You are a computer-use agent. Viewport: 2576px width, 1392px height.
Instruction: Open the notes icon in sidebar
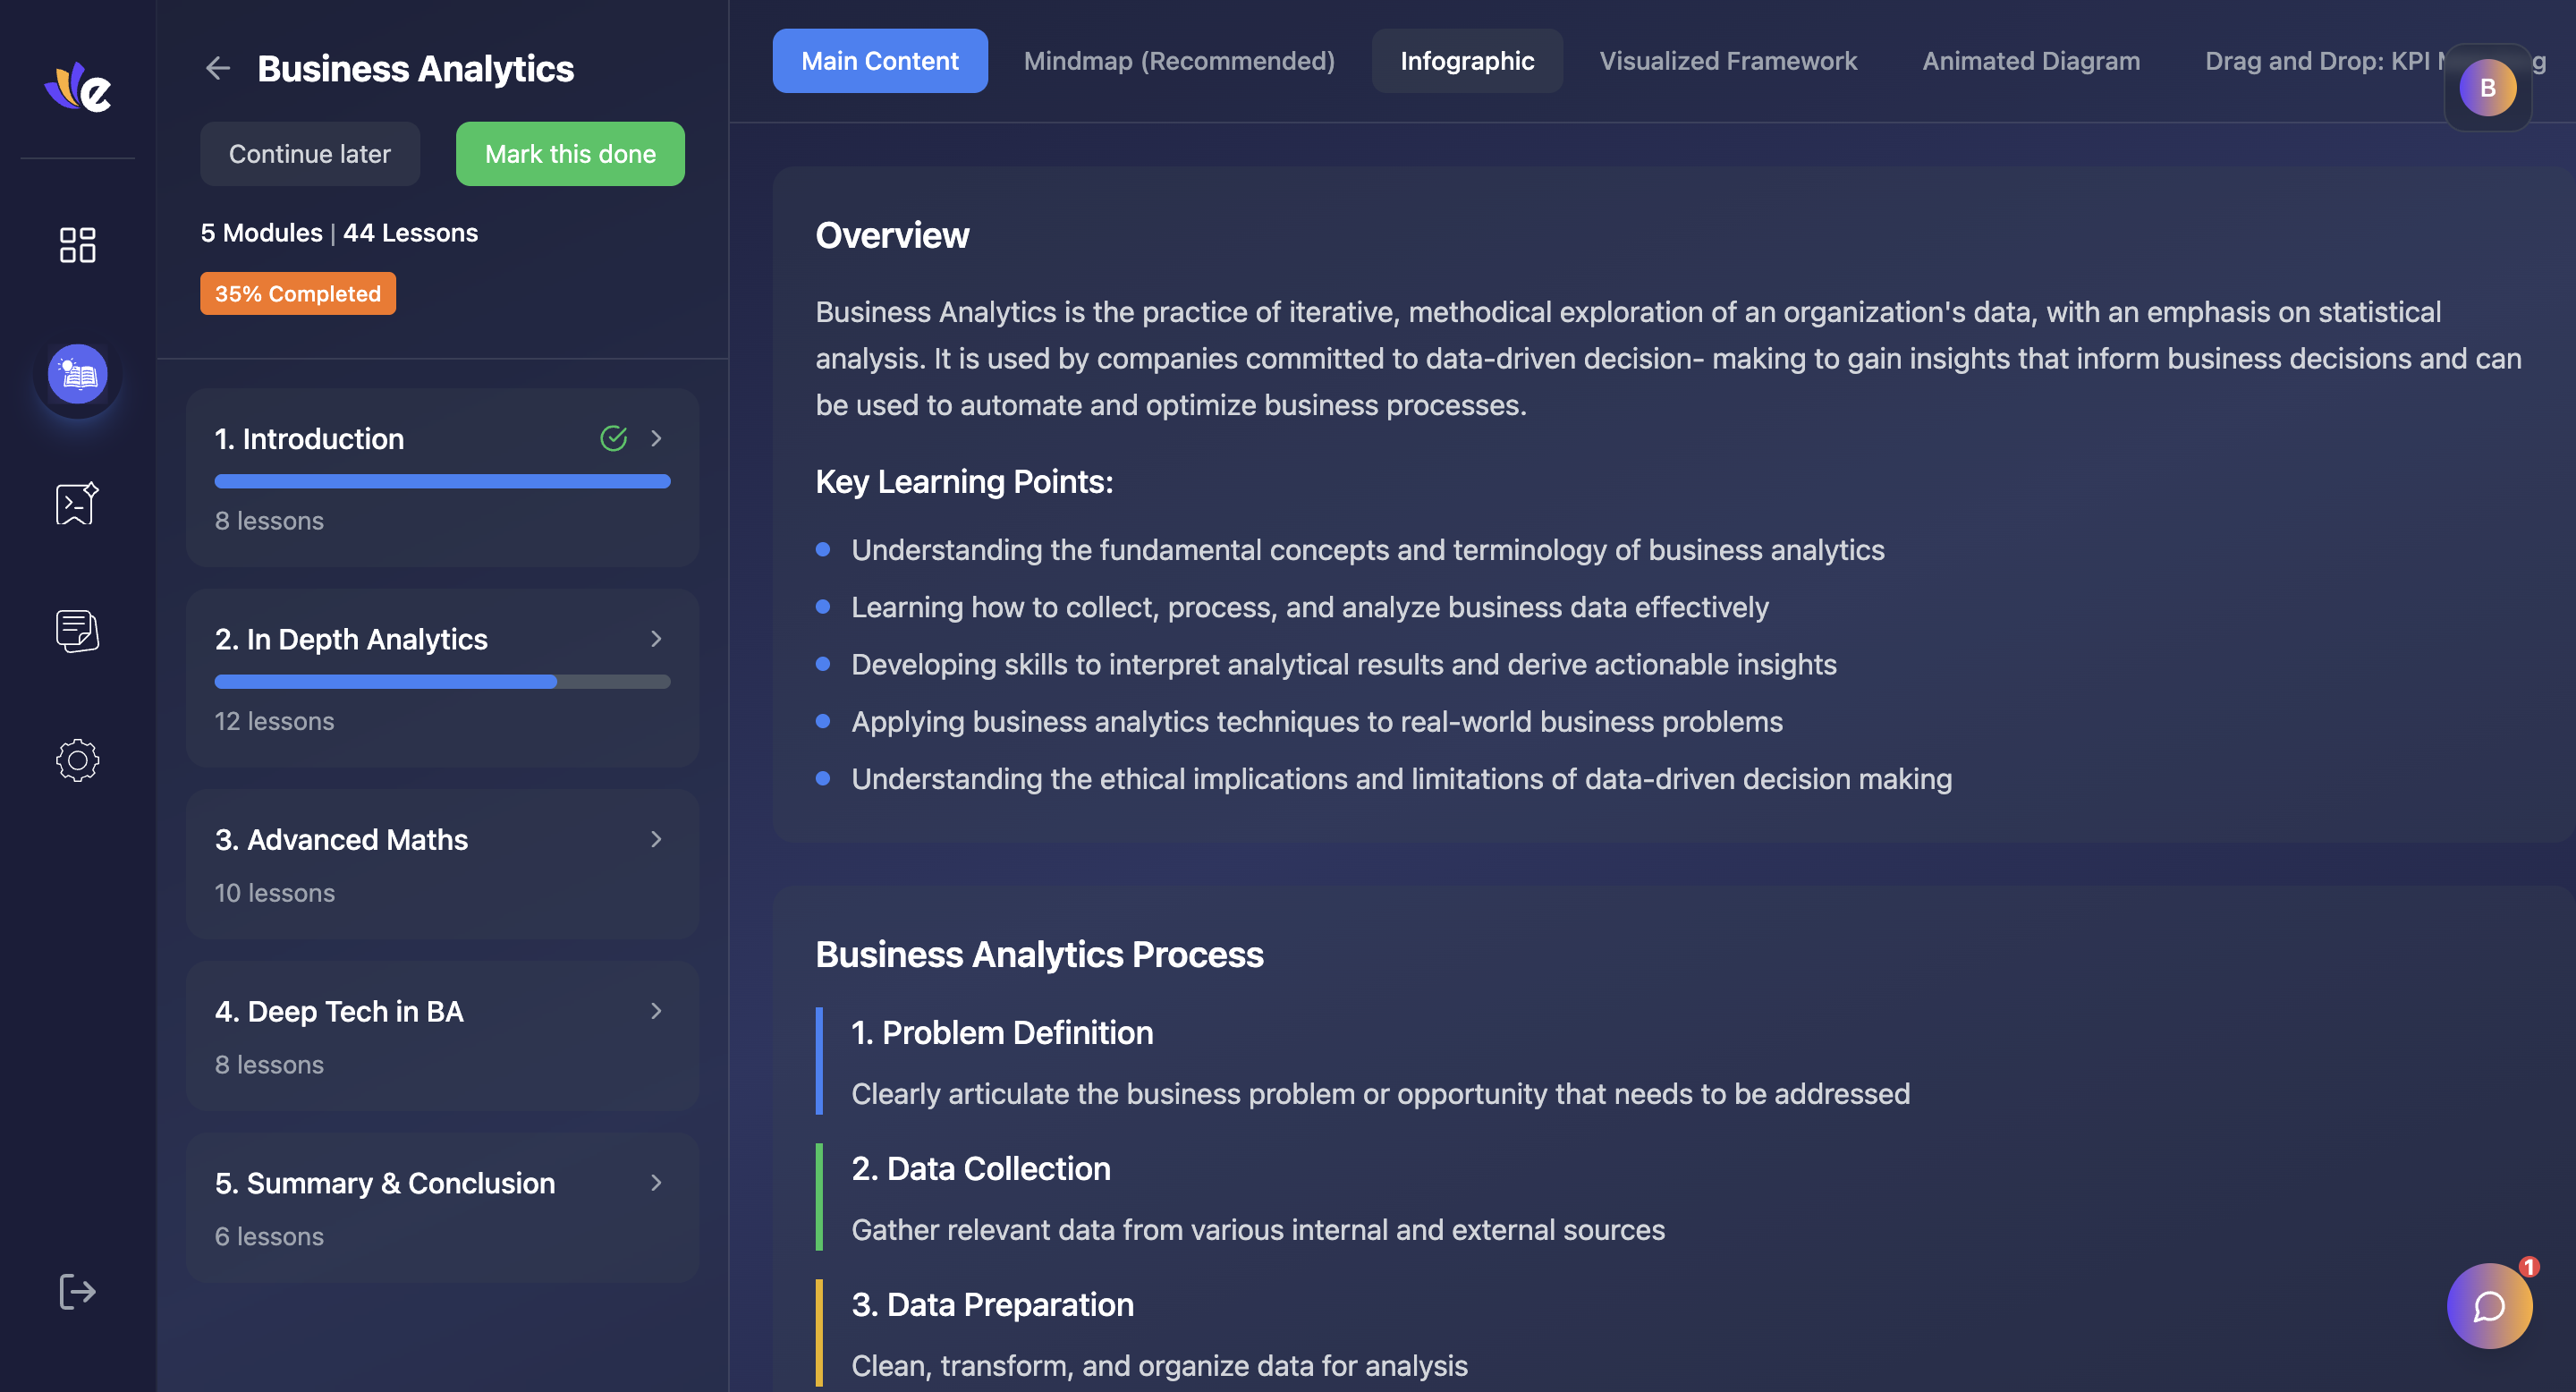[x=77, y=631]
